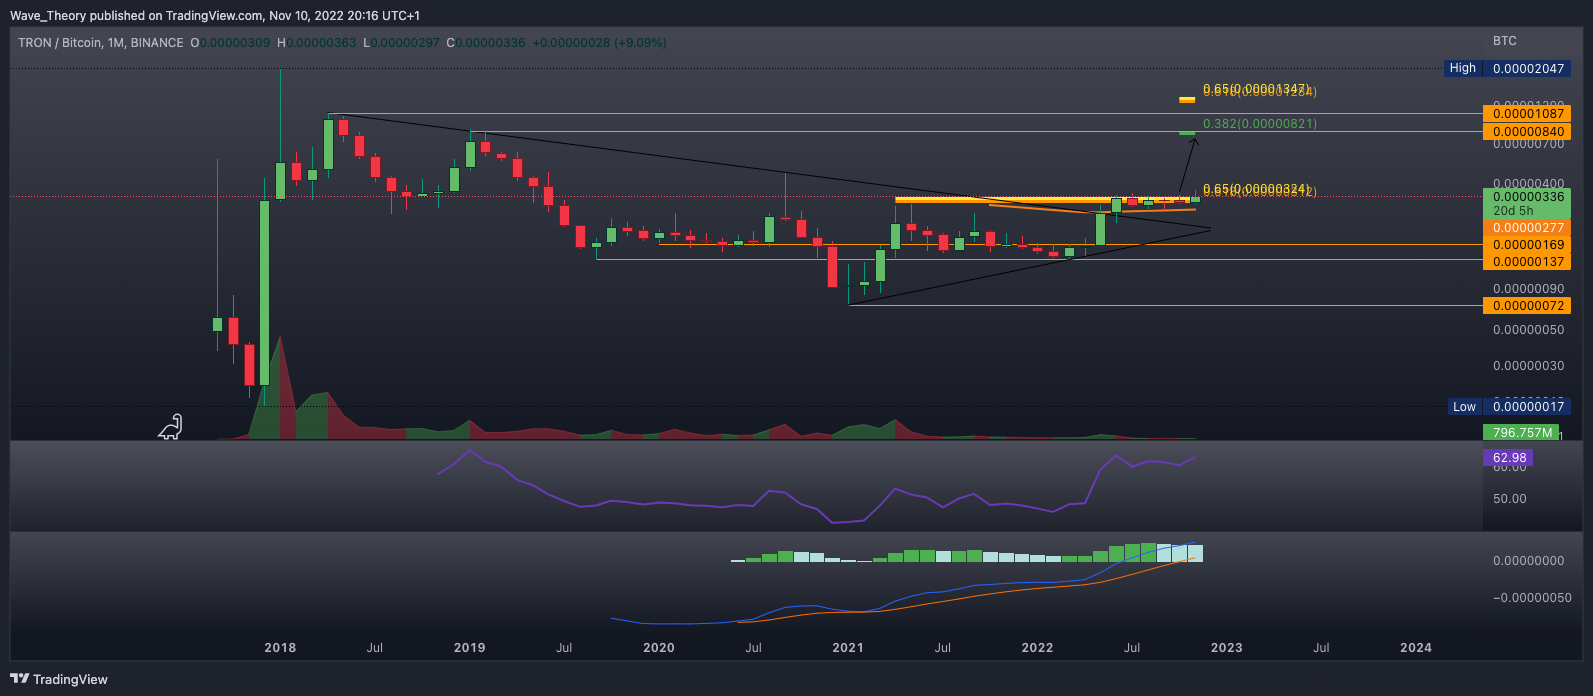This screenshot has width=1593, height=696.
Task: Click the purple RSI value 62.98 label
Action: pyautogui.click(x=1508, y=458)
